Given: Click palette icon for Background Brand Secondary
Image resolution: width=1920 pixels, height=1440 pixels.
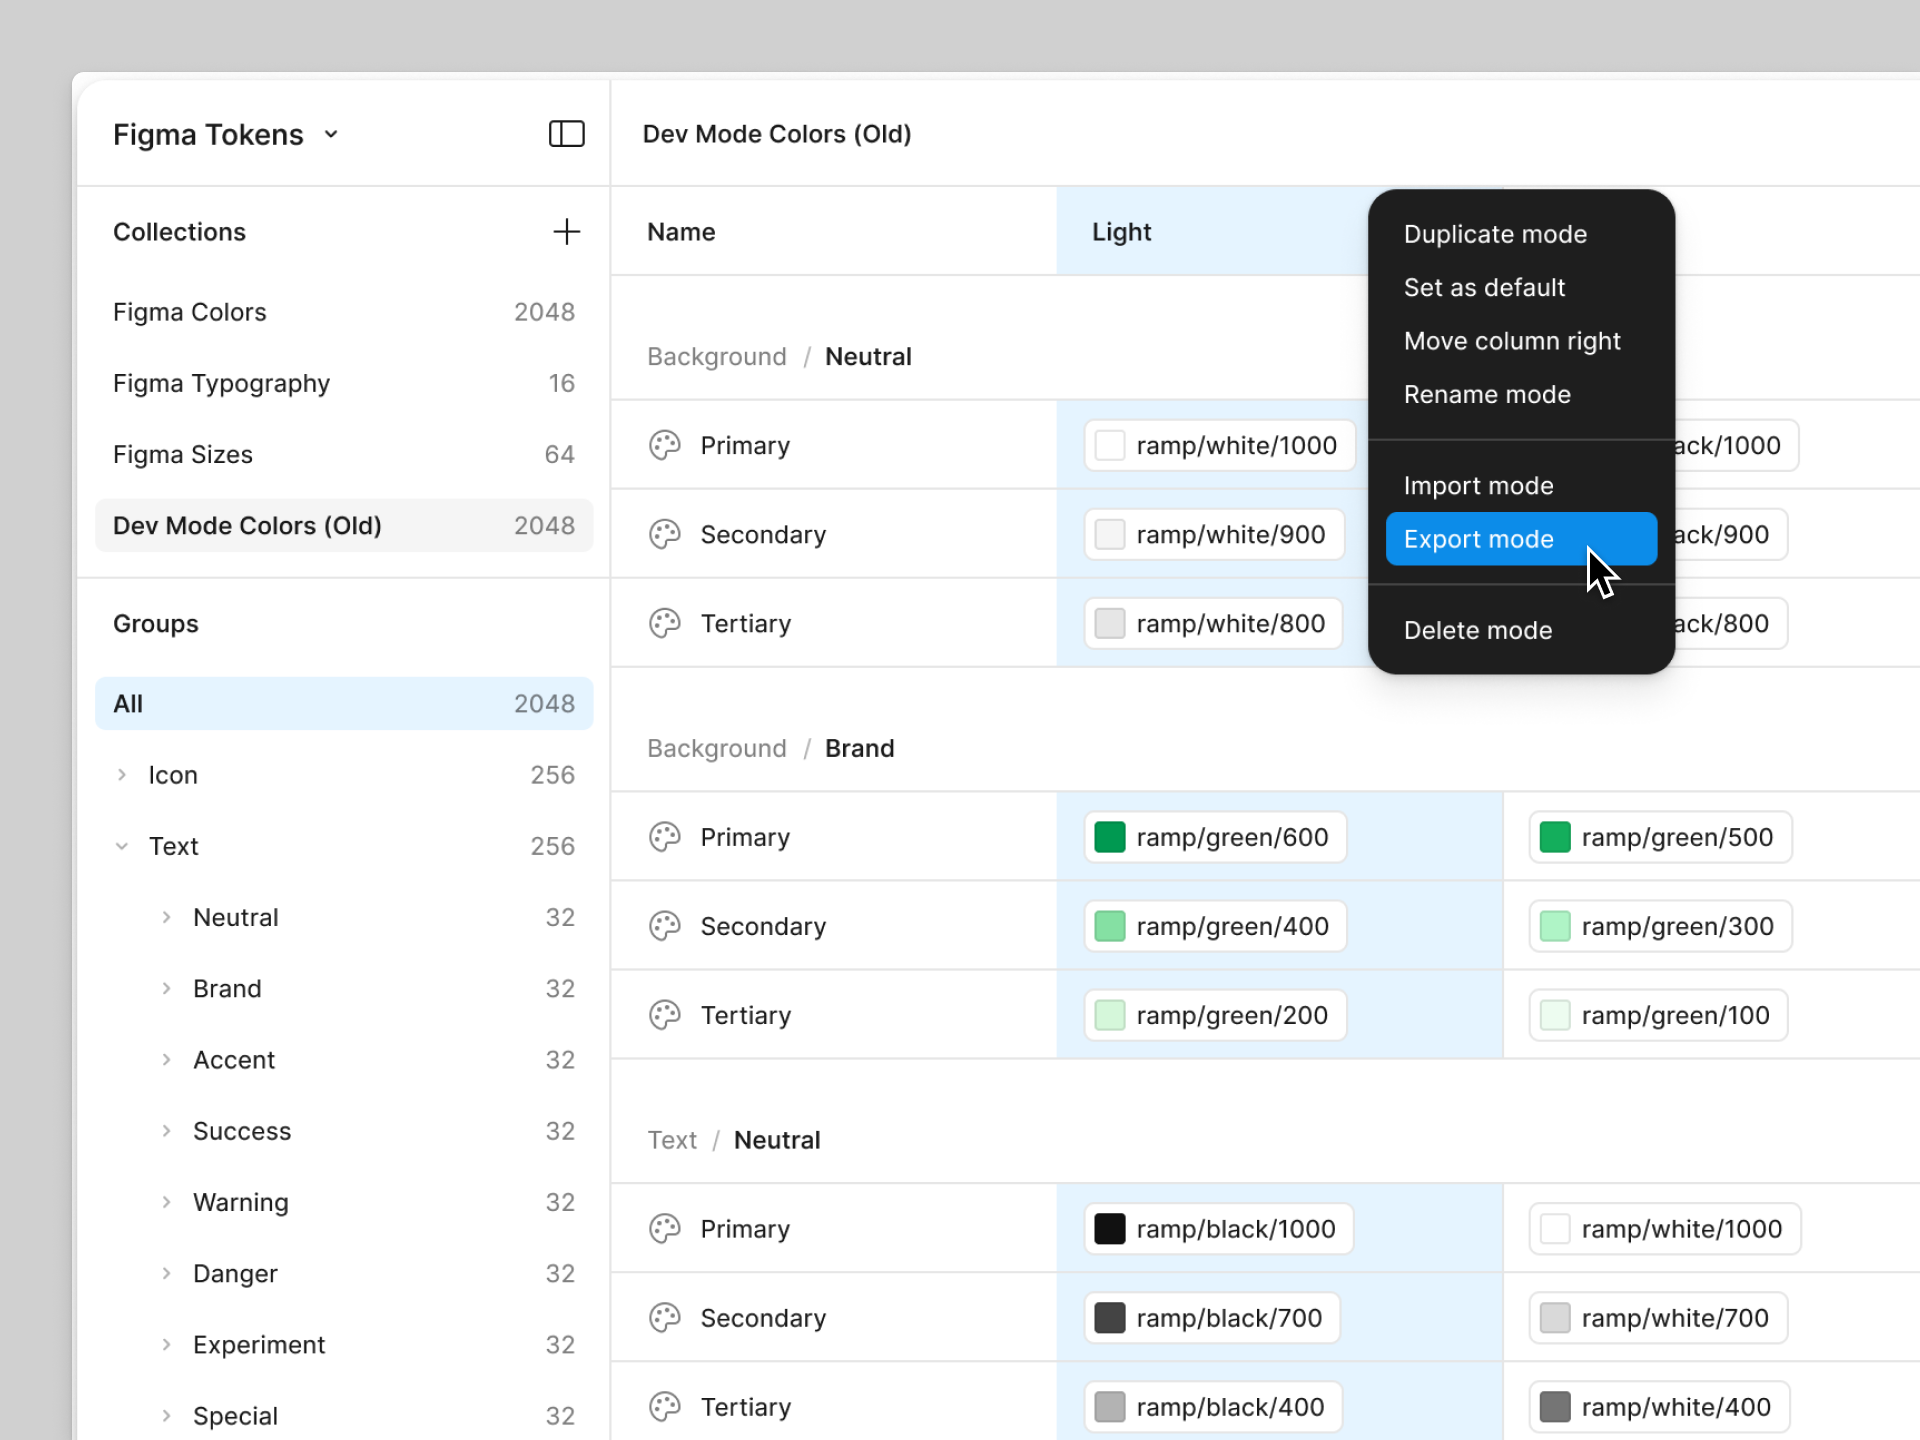Looking at the screenshot, I should click(664, 926).
